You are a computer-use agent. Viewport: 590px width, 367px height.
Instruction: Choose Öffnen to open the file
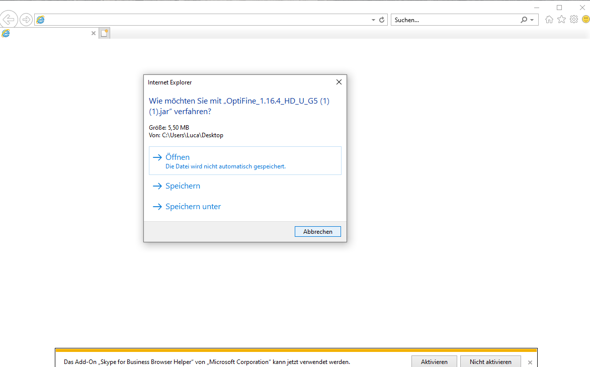pos(245,161)
